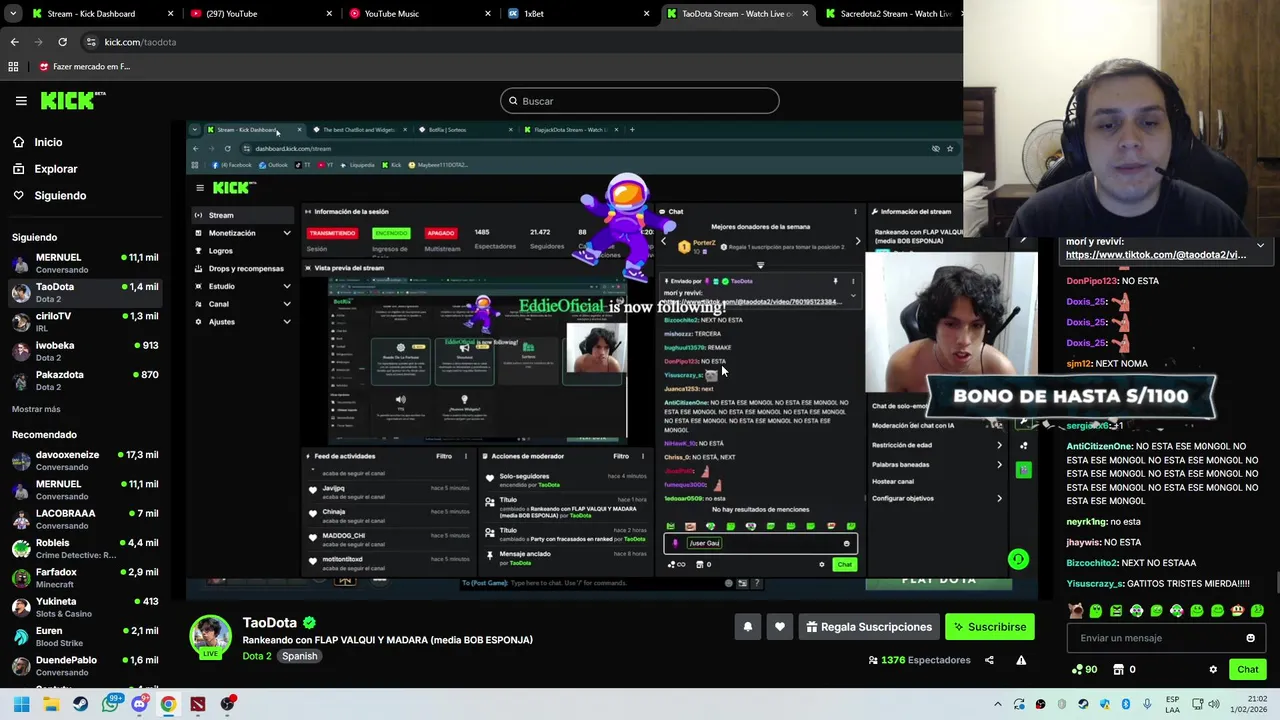Switch to Stream - Kick Dashboard tab
This screenshot has height=720, width=1280.
(91, 14)
